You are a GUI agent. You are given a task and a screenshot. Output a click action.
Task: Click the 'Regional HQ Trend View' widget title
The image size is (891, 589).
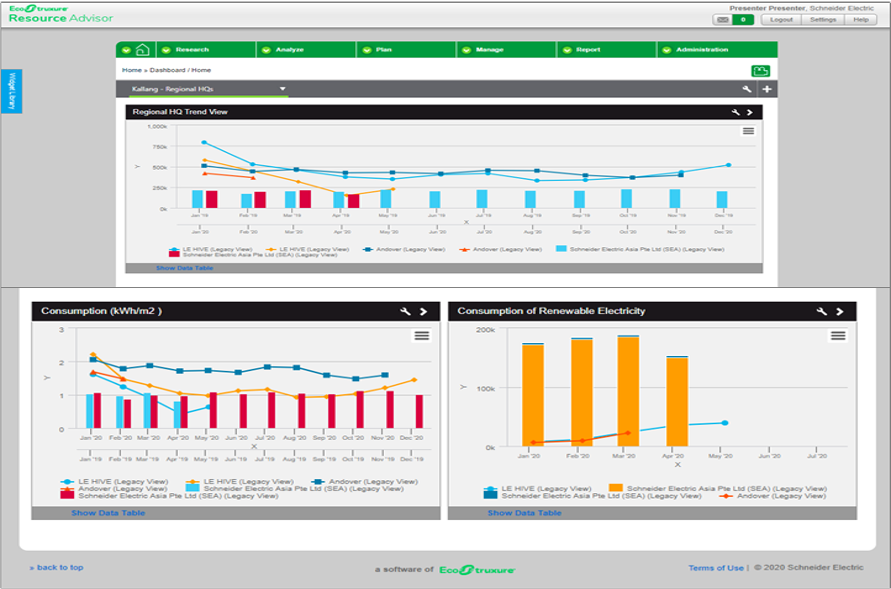180,112
